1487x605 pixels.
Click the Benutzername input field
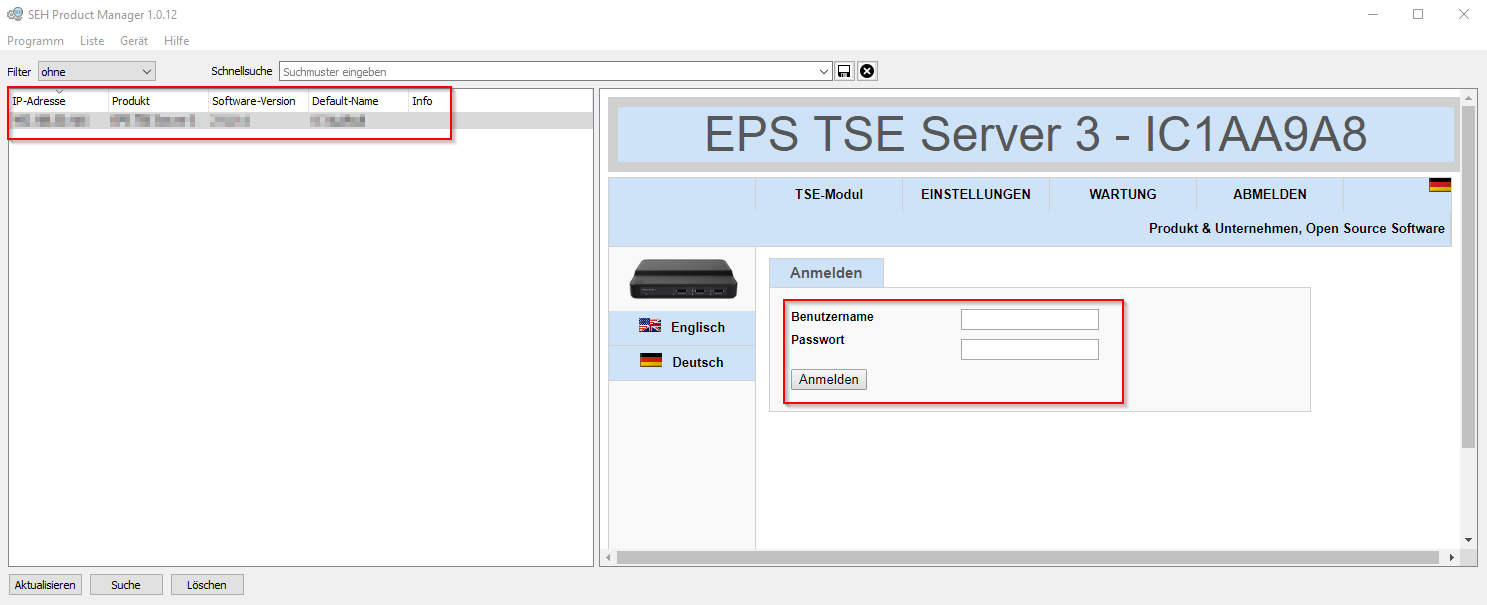(x=1029, y=319)
